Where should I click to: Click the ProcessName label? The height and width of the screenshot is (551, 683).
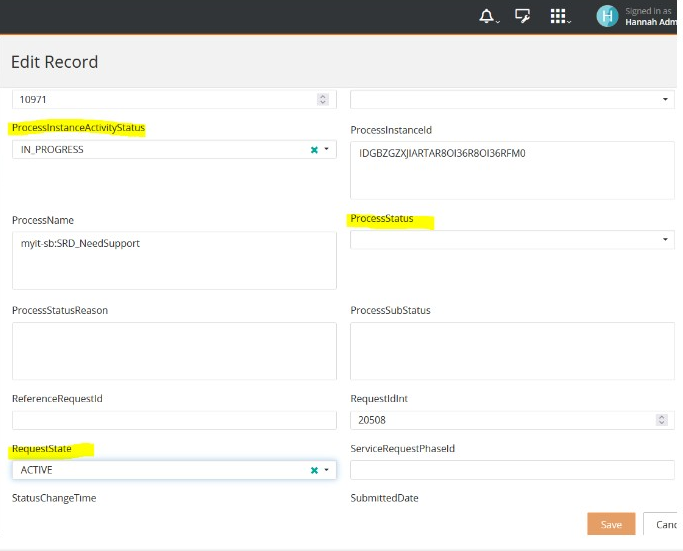tap(43, 220)
